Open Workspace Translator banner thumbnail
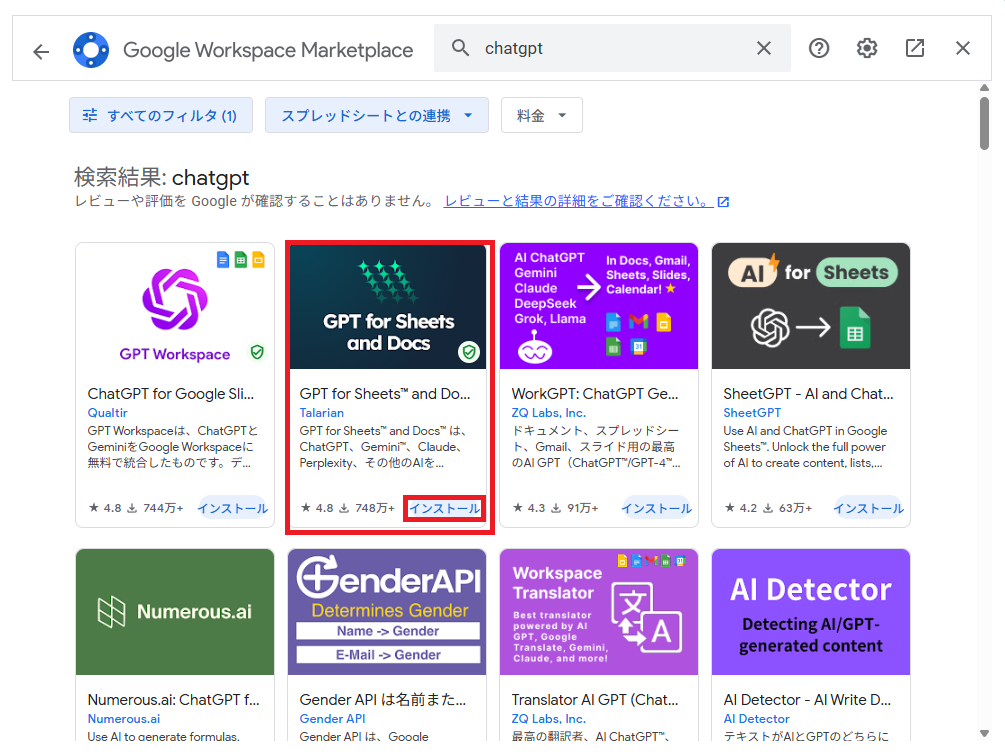 599,612
